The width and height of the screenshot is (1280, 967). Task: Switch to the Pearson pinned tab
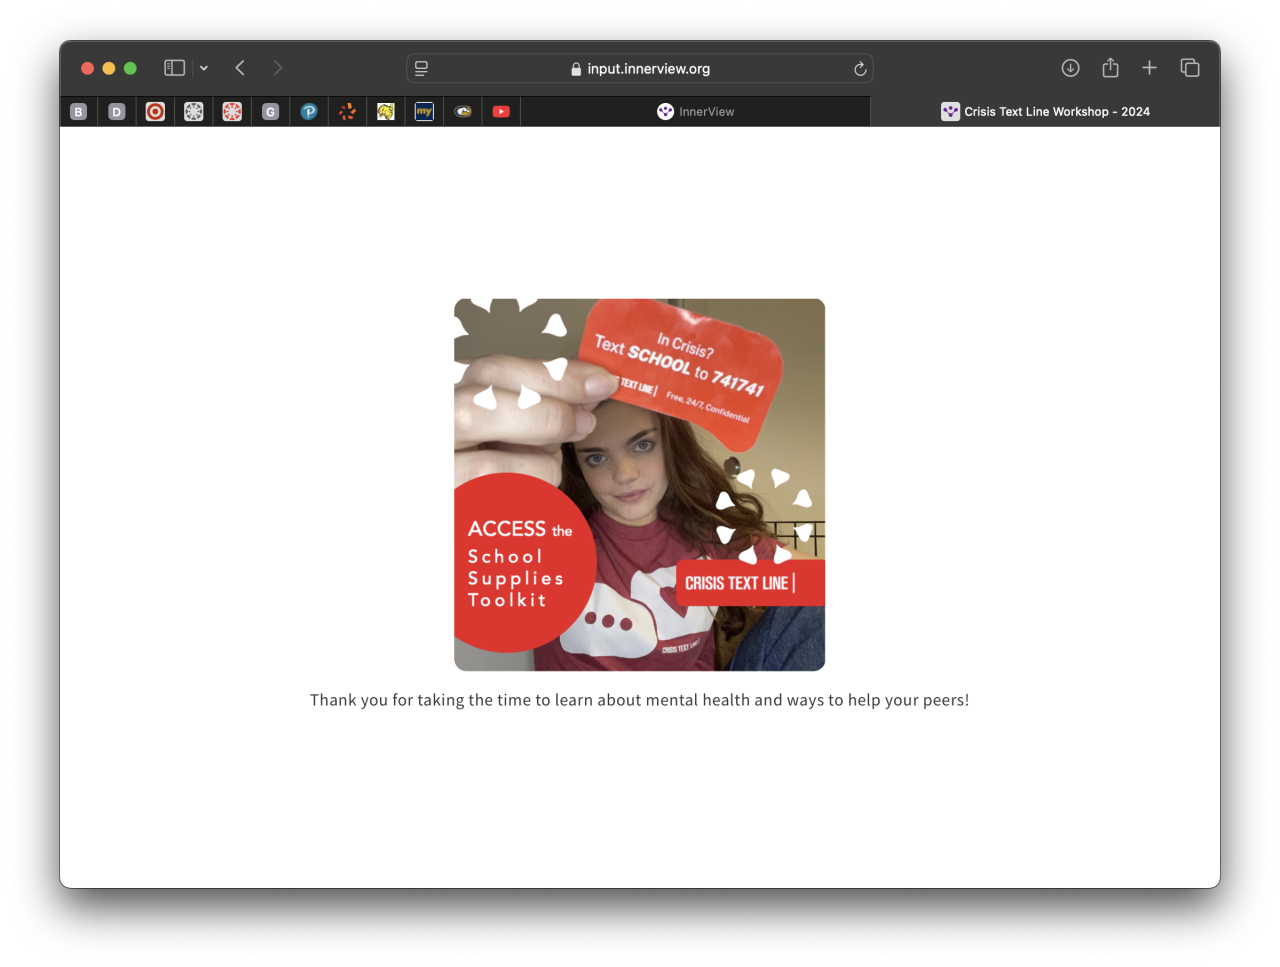[x=309, y=112]
